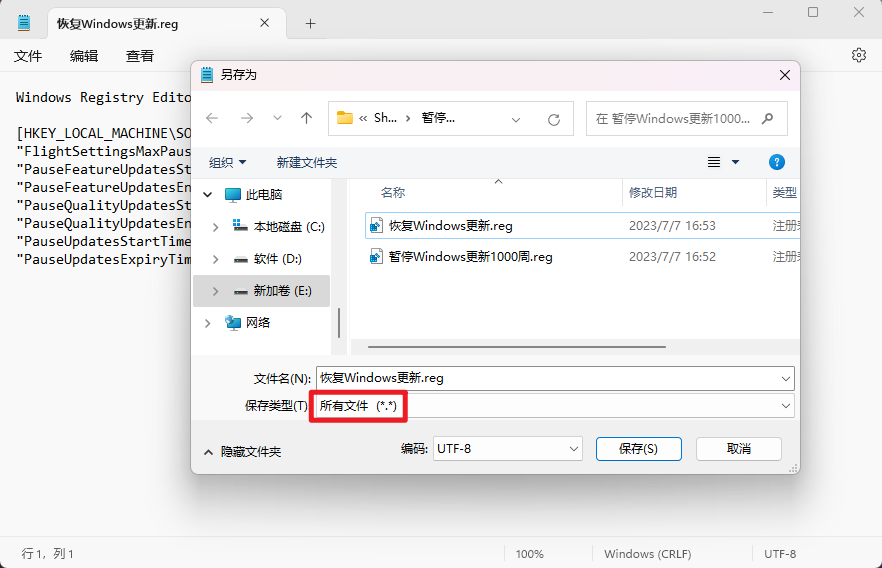Change view layout icon
The image size is (882, 568).
coord(714,163)
